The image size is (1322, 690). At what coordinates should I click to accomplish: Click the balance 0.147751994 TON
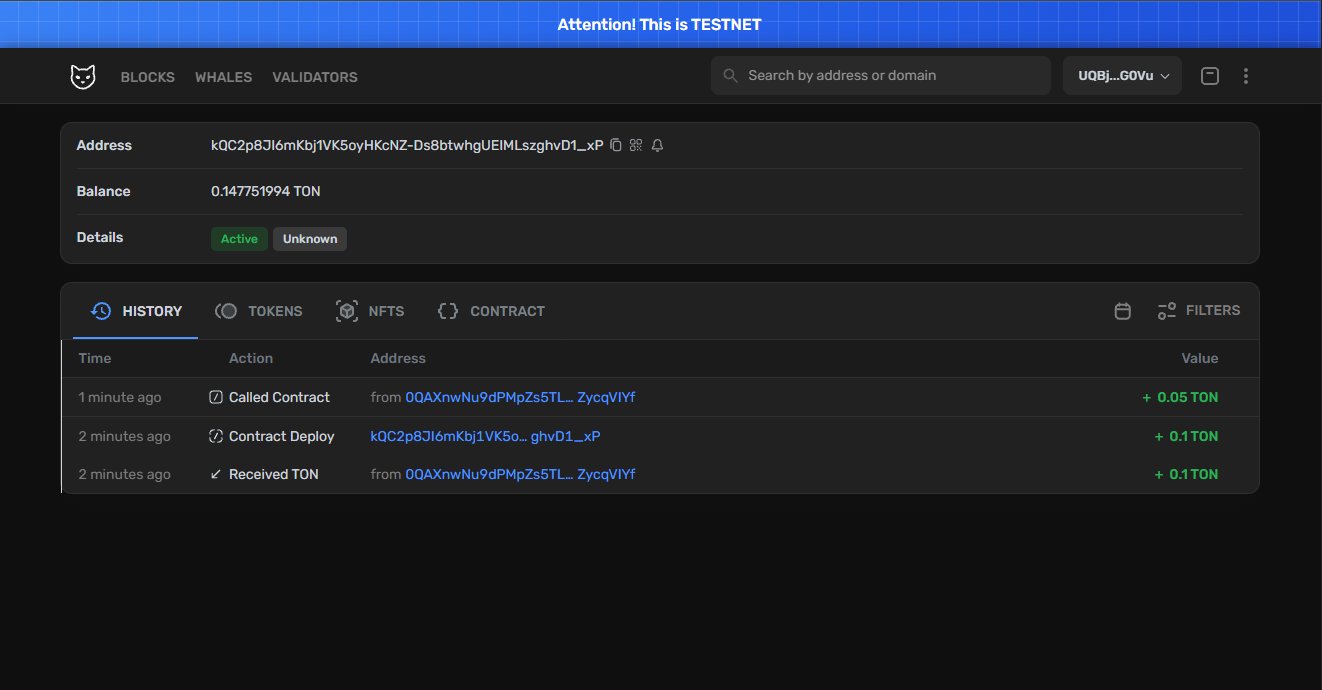(x=266, y=191)
